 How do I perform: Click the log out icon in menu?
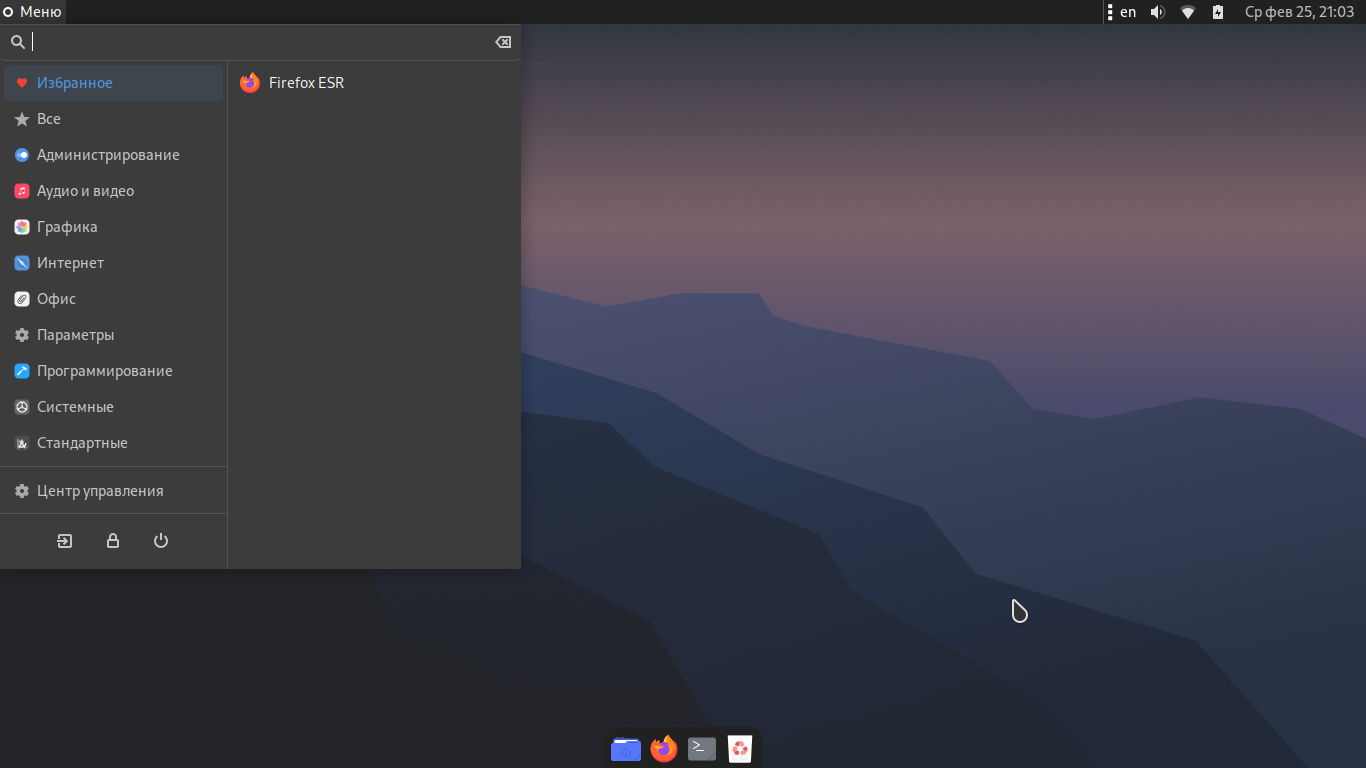65,541
